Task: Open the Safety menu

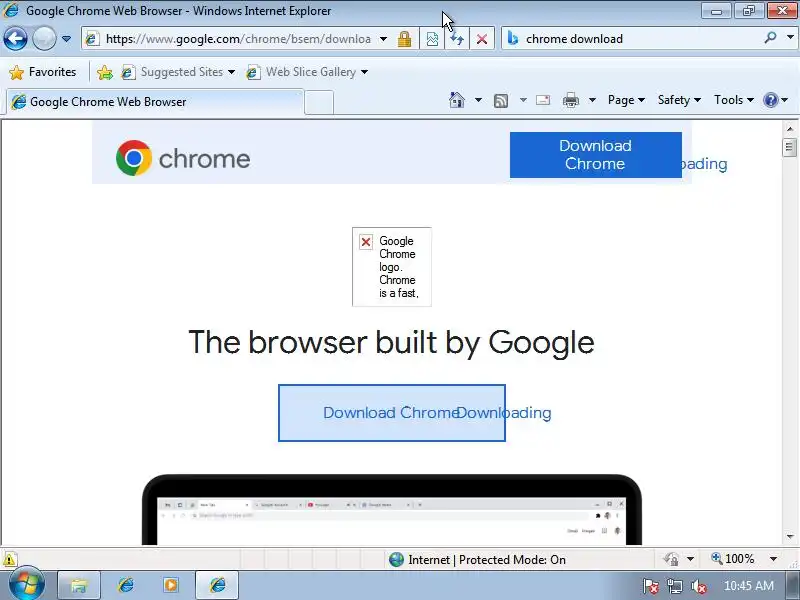Action: (x=679, y=100)
